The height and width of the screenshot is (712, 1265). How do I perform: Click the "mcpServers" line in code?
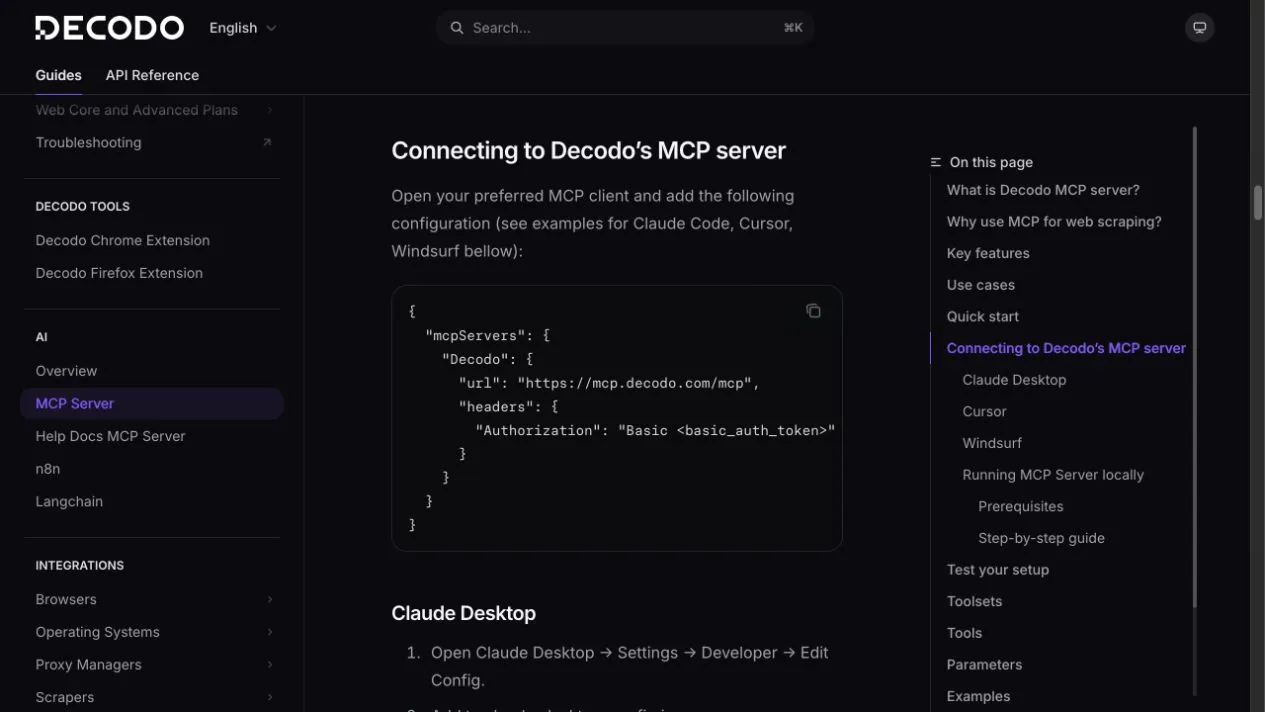tap(488, 336)
